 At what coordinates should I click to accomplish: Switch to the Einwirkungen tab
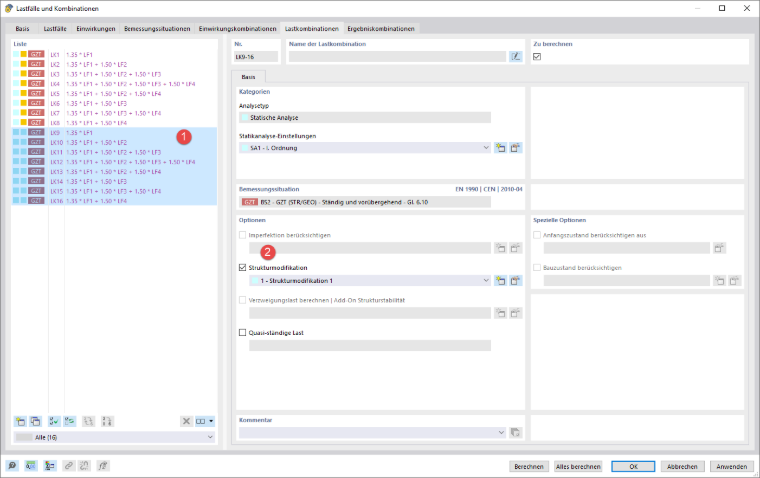click(95, 29)
